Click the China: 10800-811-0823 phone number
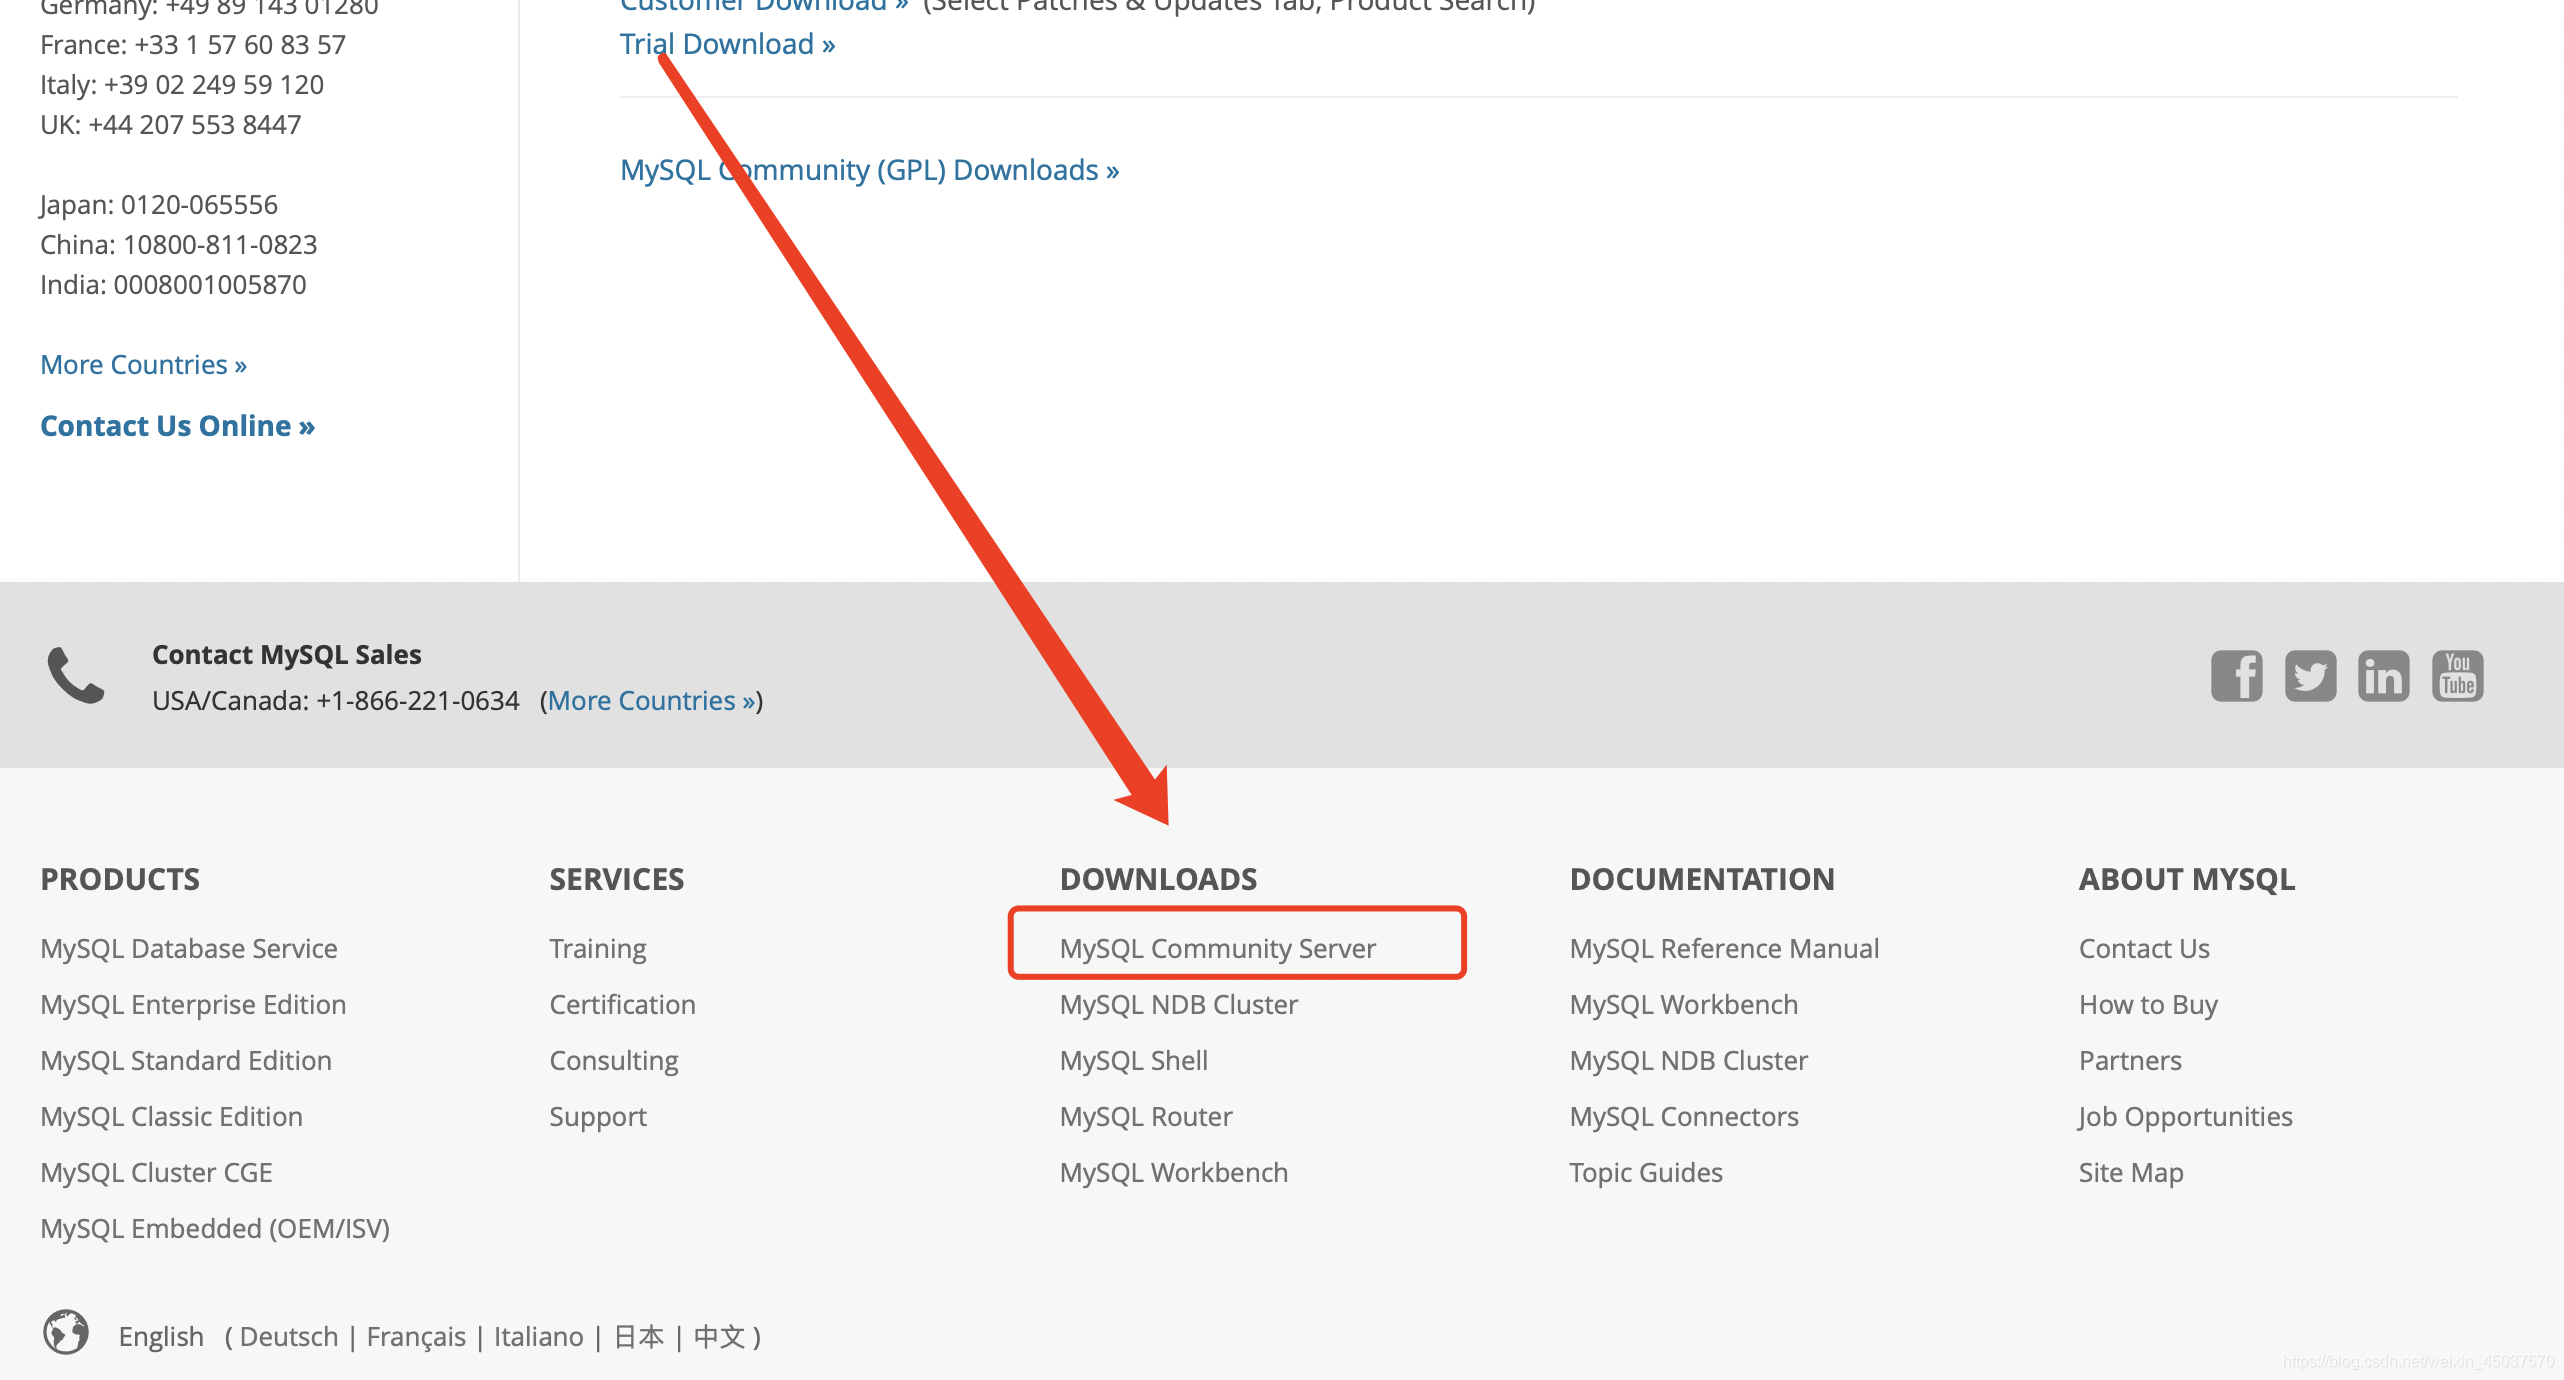 tap(178, 245)
